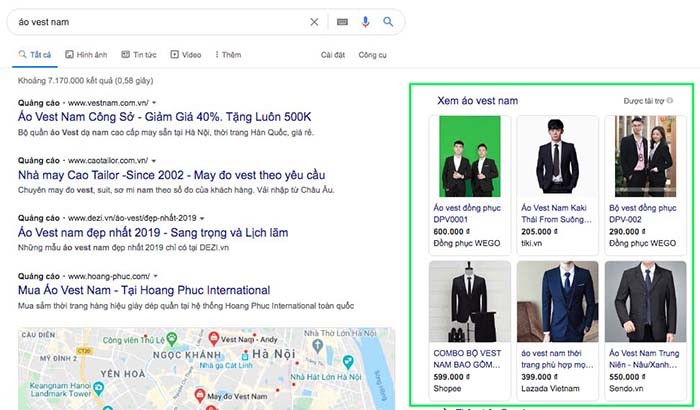Open Mua Áo Vest Nam Hoang Phuc link

click(144, 290)
